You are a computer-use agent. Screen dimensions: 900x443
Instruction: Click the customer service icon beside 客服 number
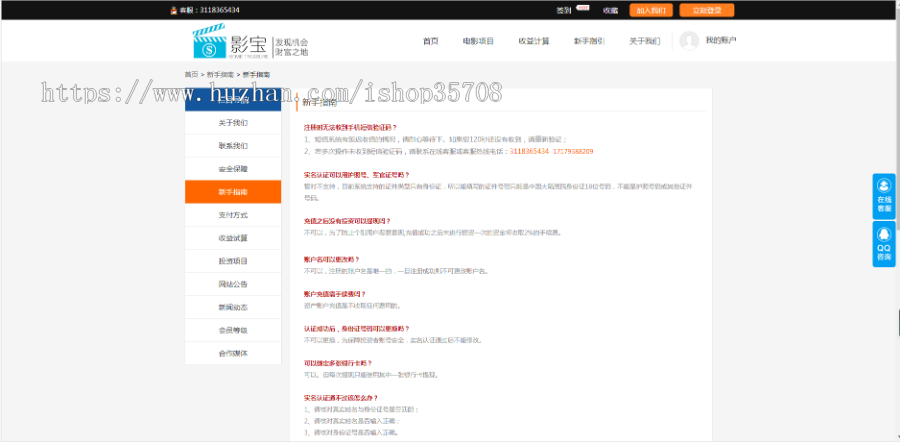[173, 10]
